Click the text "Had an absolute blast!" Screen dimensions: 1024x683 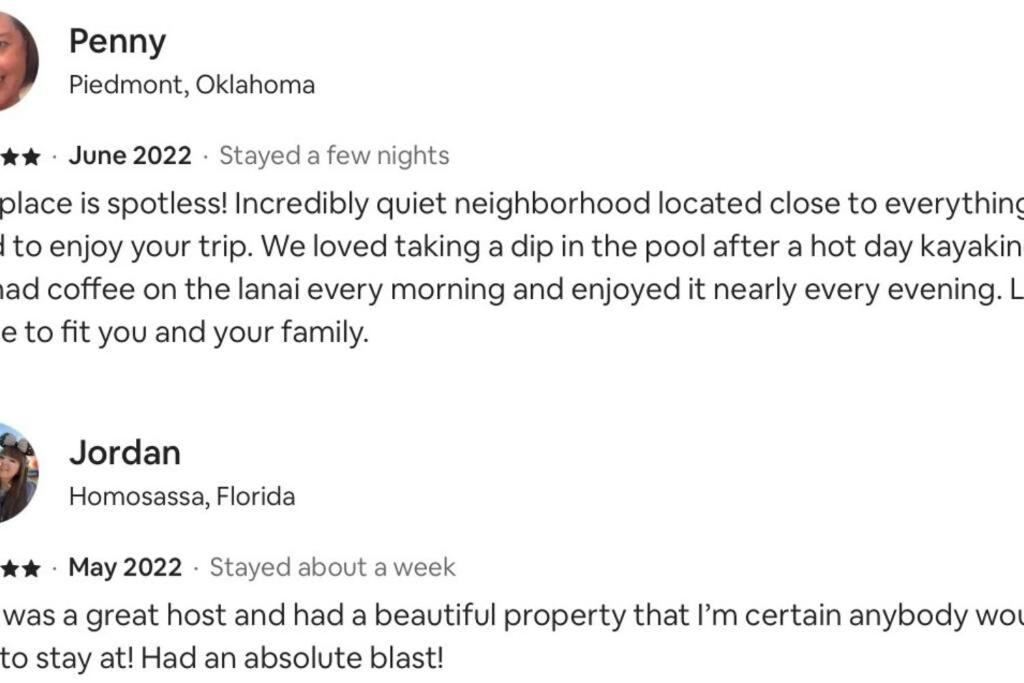292,658
